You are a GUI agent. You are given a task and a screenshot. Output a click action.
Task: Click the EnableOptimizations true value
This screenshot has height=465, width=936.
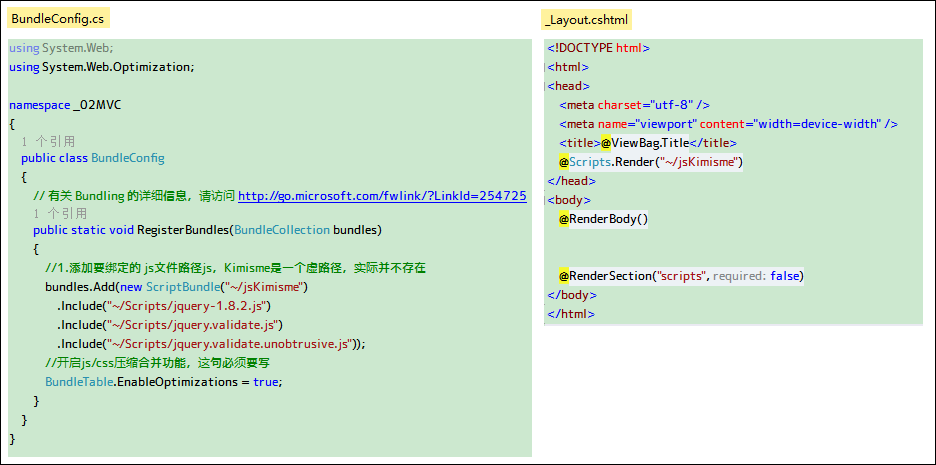pyautogui.click(x=266, y=382)
